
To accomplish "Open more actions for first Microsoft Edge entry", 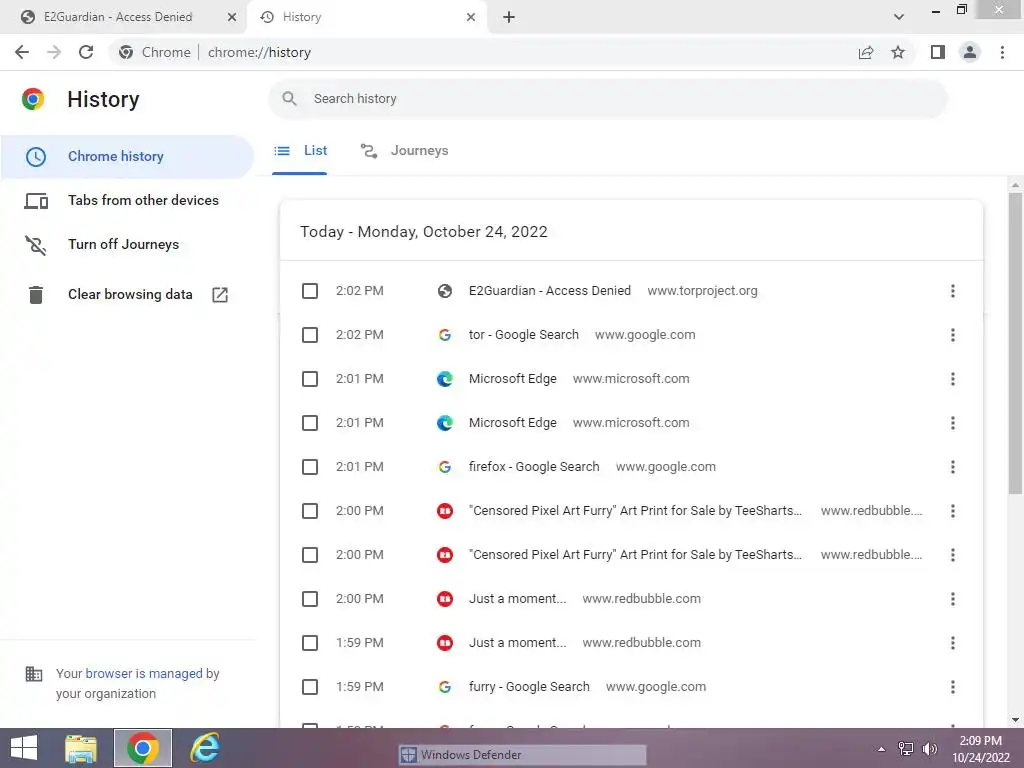I will pos(953,379).
